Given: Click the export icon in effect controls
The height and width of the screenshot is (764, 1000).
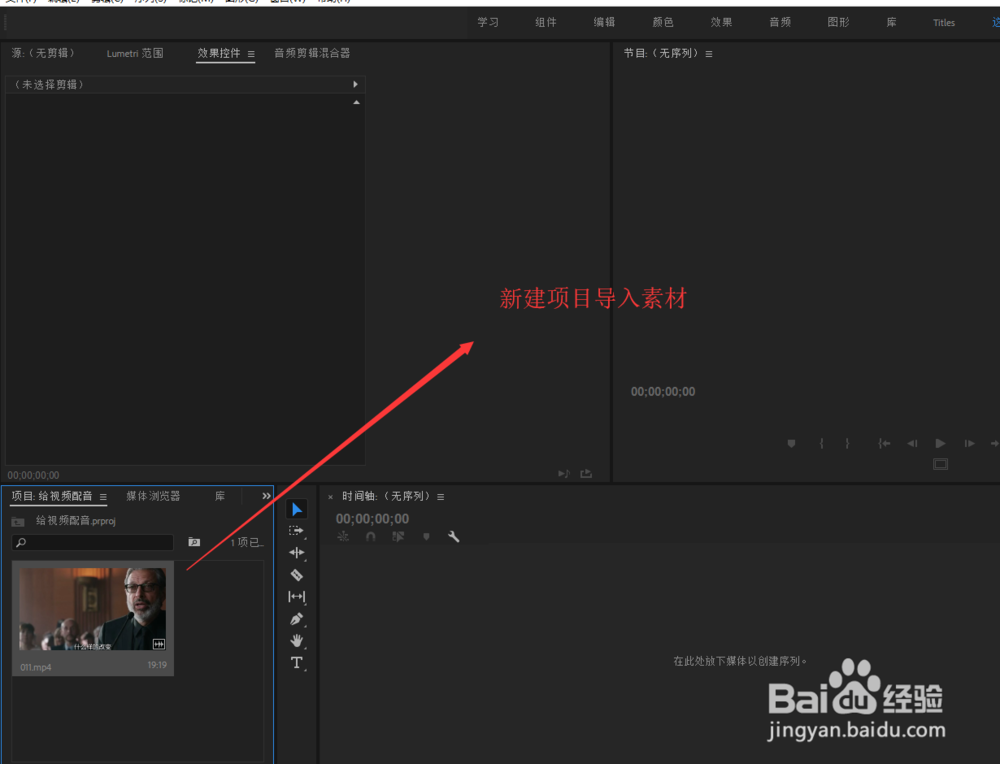Looking at the screenshot, I should 586,474.
